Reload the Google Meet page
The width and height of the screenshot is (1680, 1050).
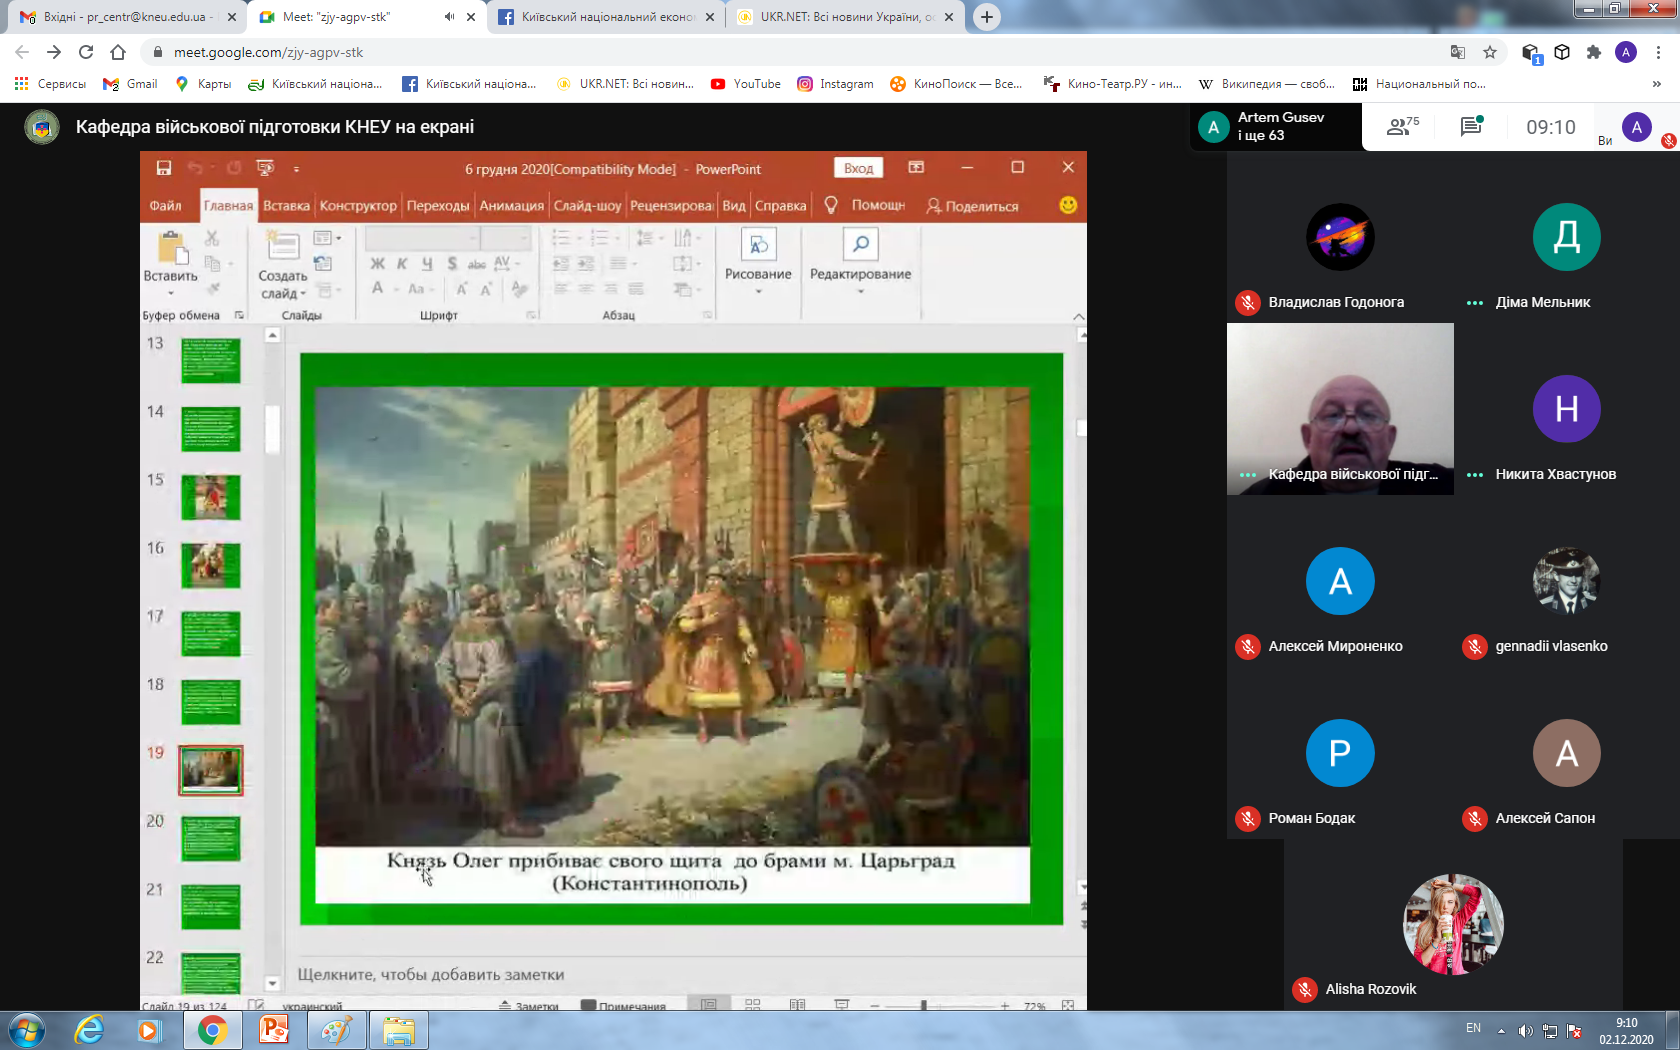point(86,52)
